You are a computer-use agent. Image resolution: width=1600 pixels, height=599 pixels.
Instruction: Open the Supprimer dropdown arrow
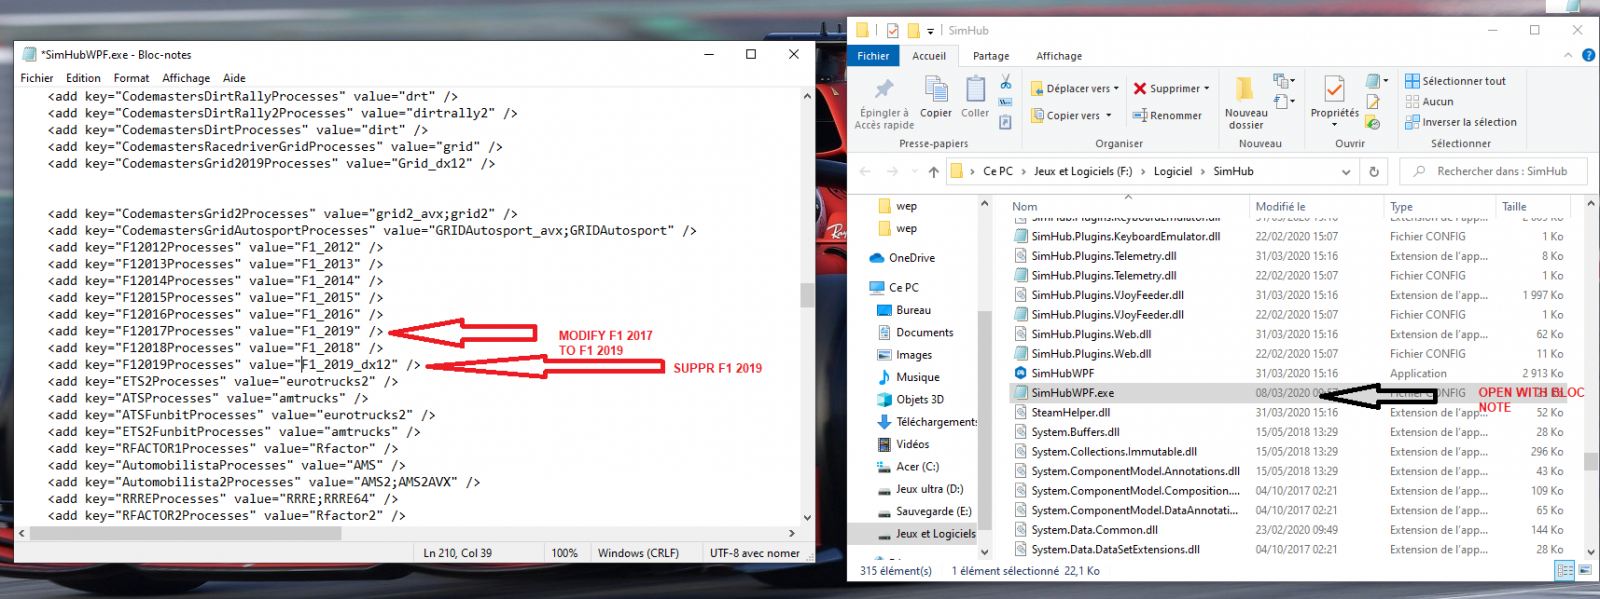(x=1207, y=89)
